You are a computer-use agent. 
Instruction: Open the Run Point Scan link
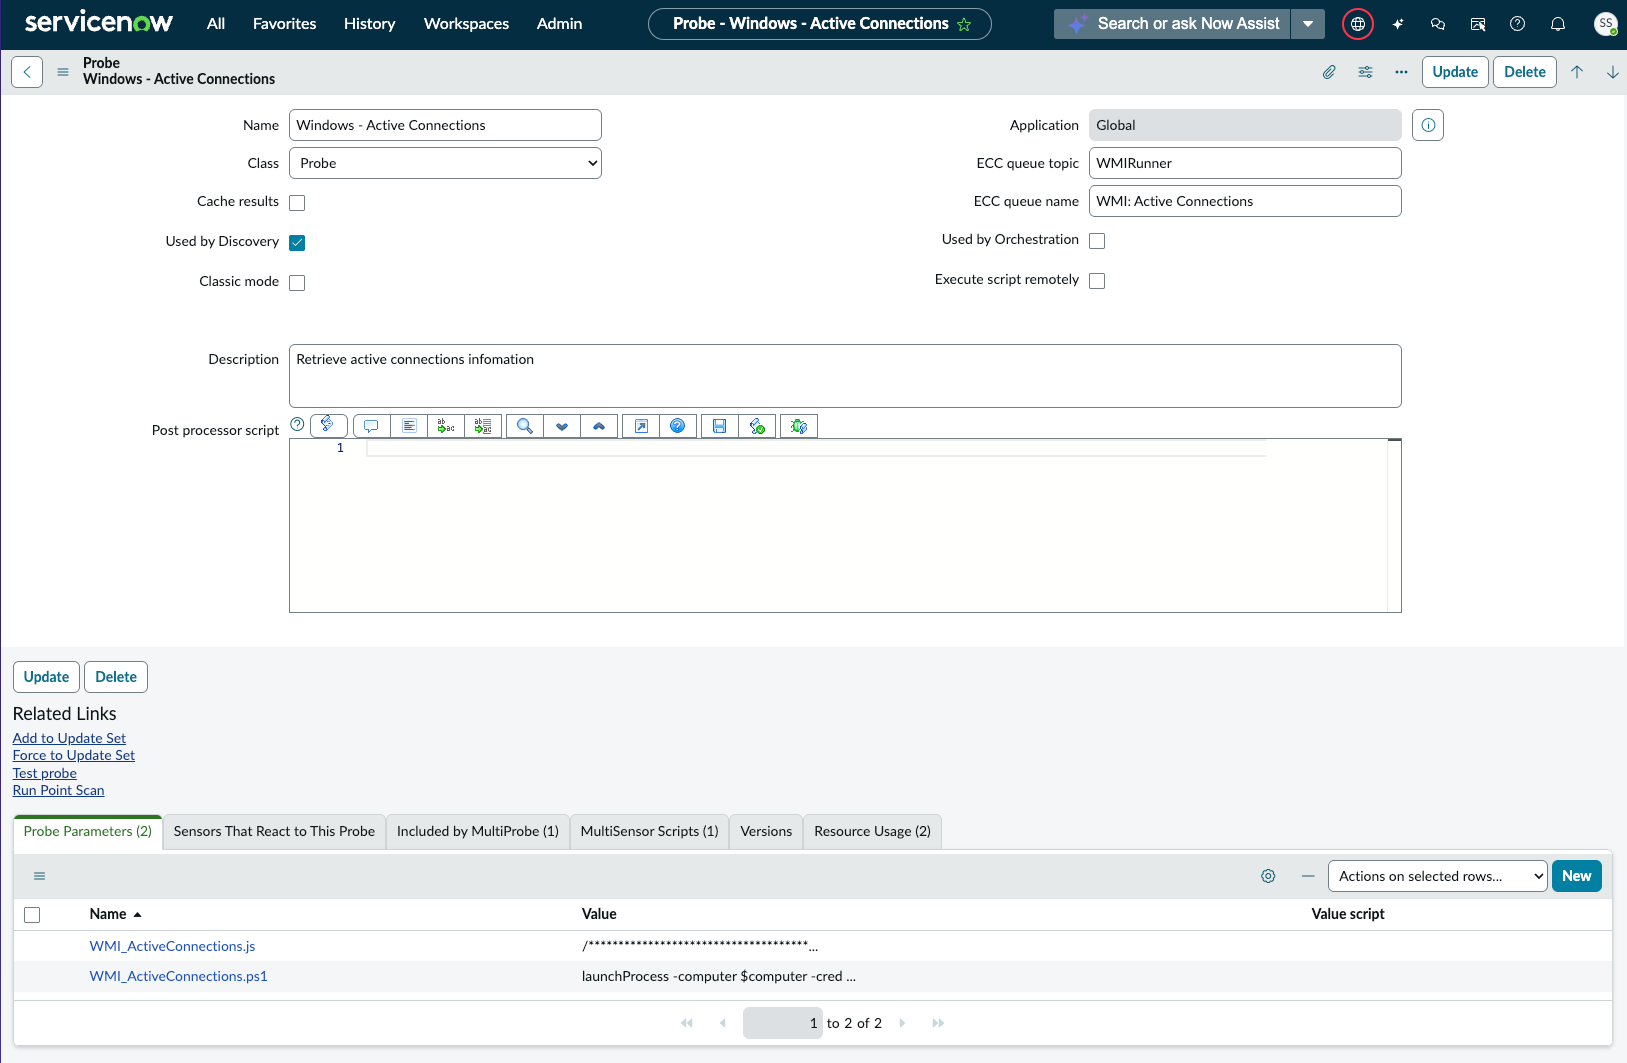[x=58, y=790]
